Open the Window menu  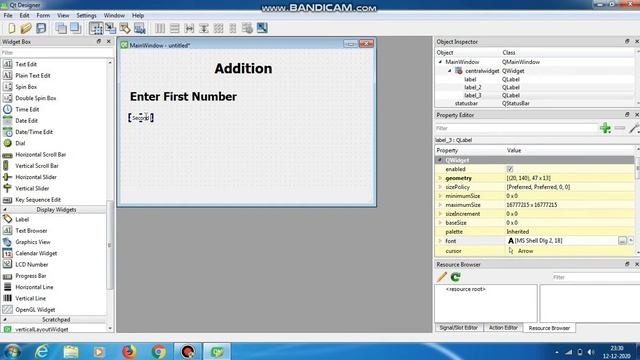point(114,16)
